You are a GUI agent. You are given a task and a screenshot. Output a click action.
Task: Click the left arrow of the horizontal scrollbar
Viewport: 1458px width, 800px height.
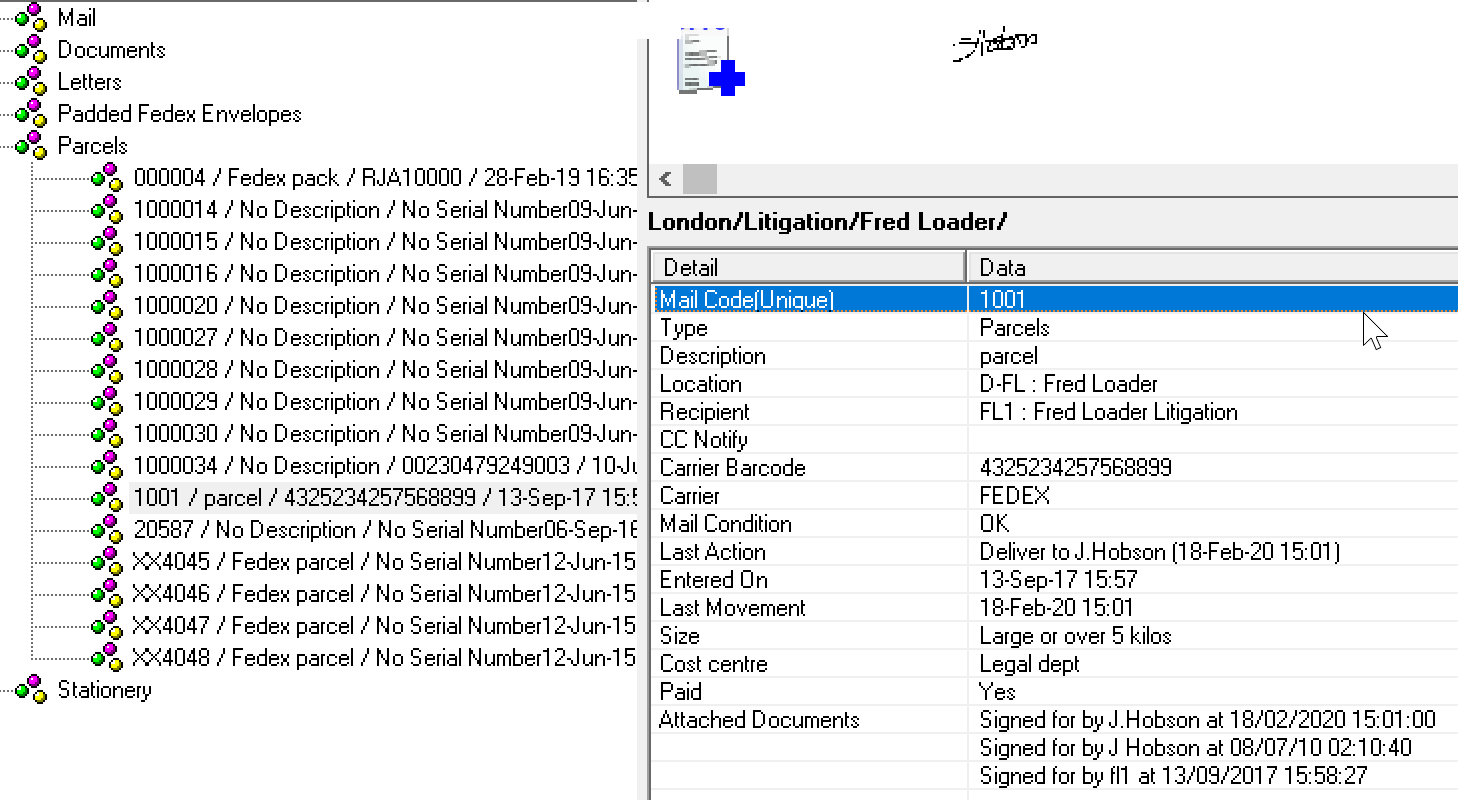(x=663, y=178)
